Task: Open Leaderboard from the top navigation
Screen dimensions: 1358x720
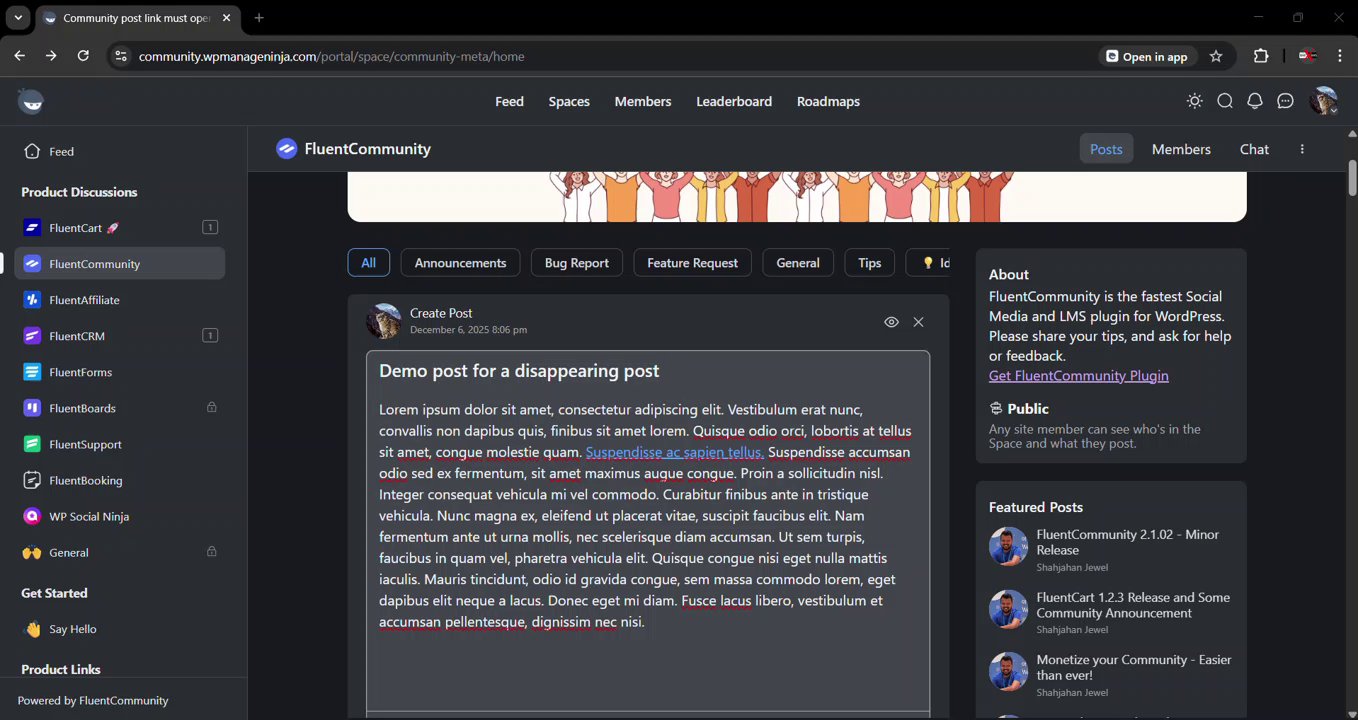Action: 734,101
